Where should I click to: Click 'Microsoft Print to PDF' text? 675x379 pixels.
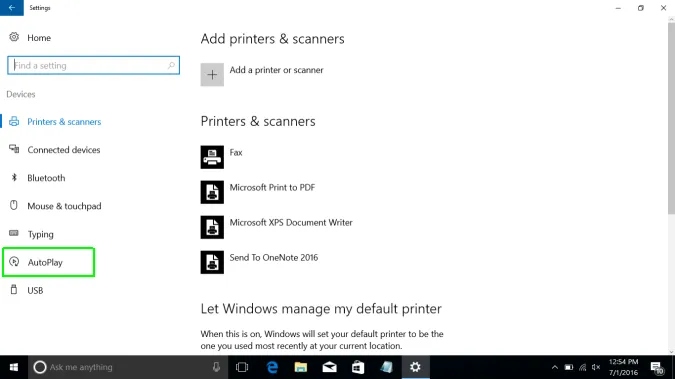tap(272, 187)
